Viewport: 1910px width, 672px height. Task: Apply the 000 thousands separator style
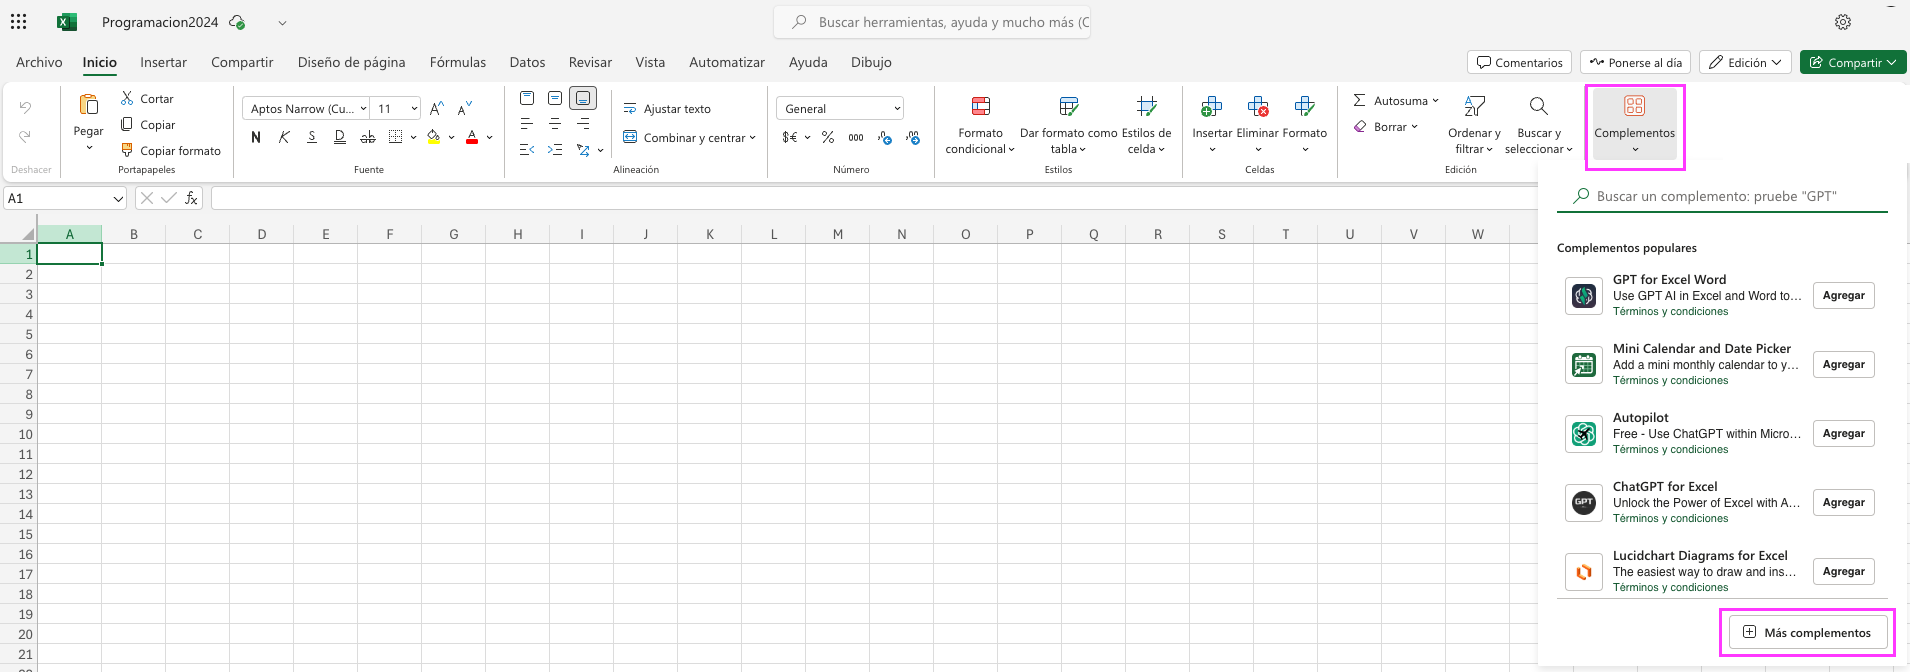[x=856, y=137]
